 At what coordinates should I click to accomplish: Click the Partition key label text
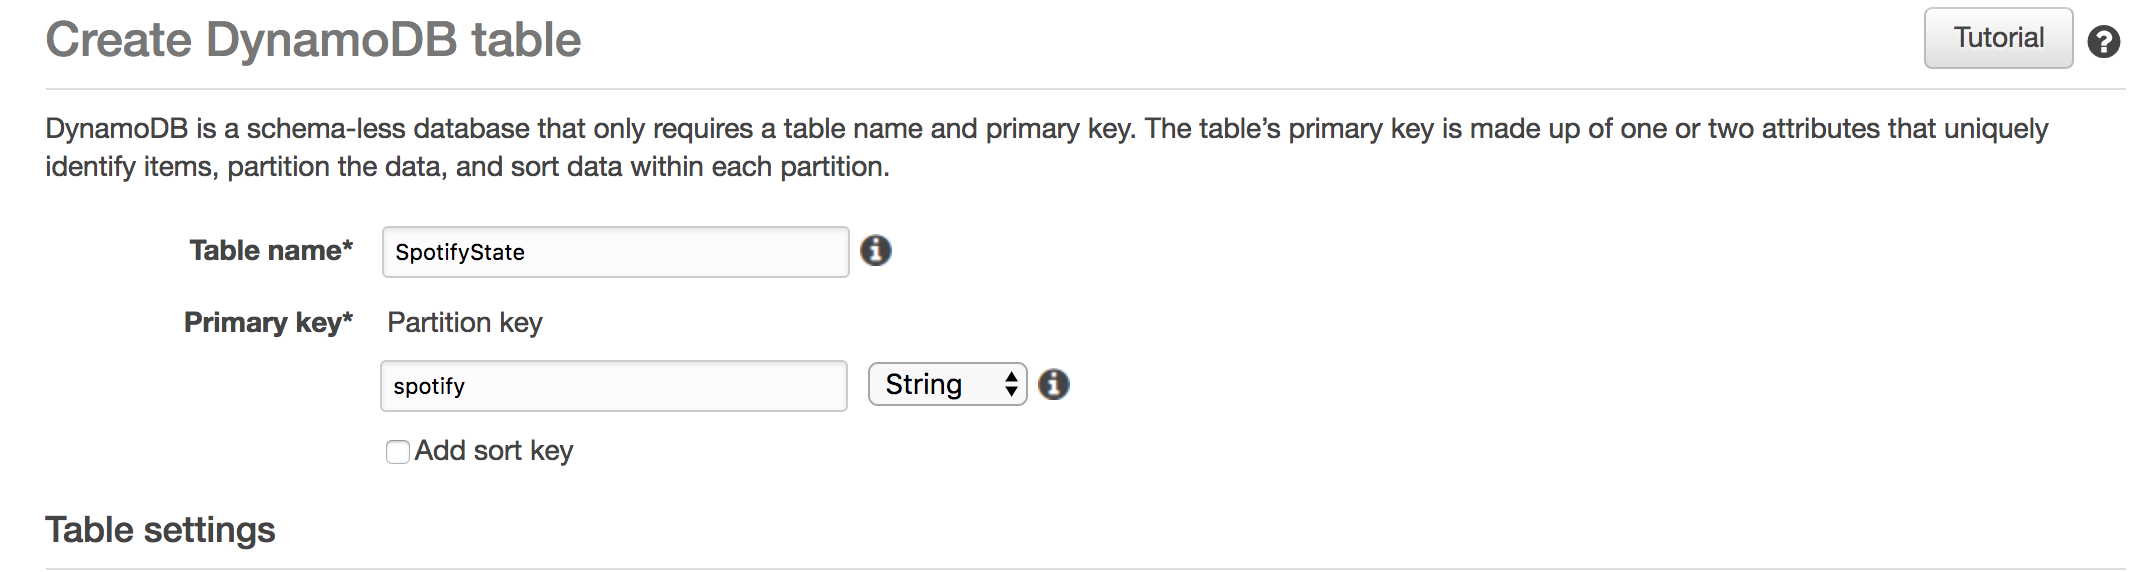pos(465,322)
